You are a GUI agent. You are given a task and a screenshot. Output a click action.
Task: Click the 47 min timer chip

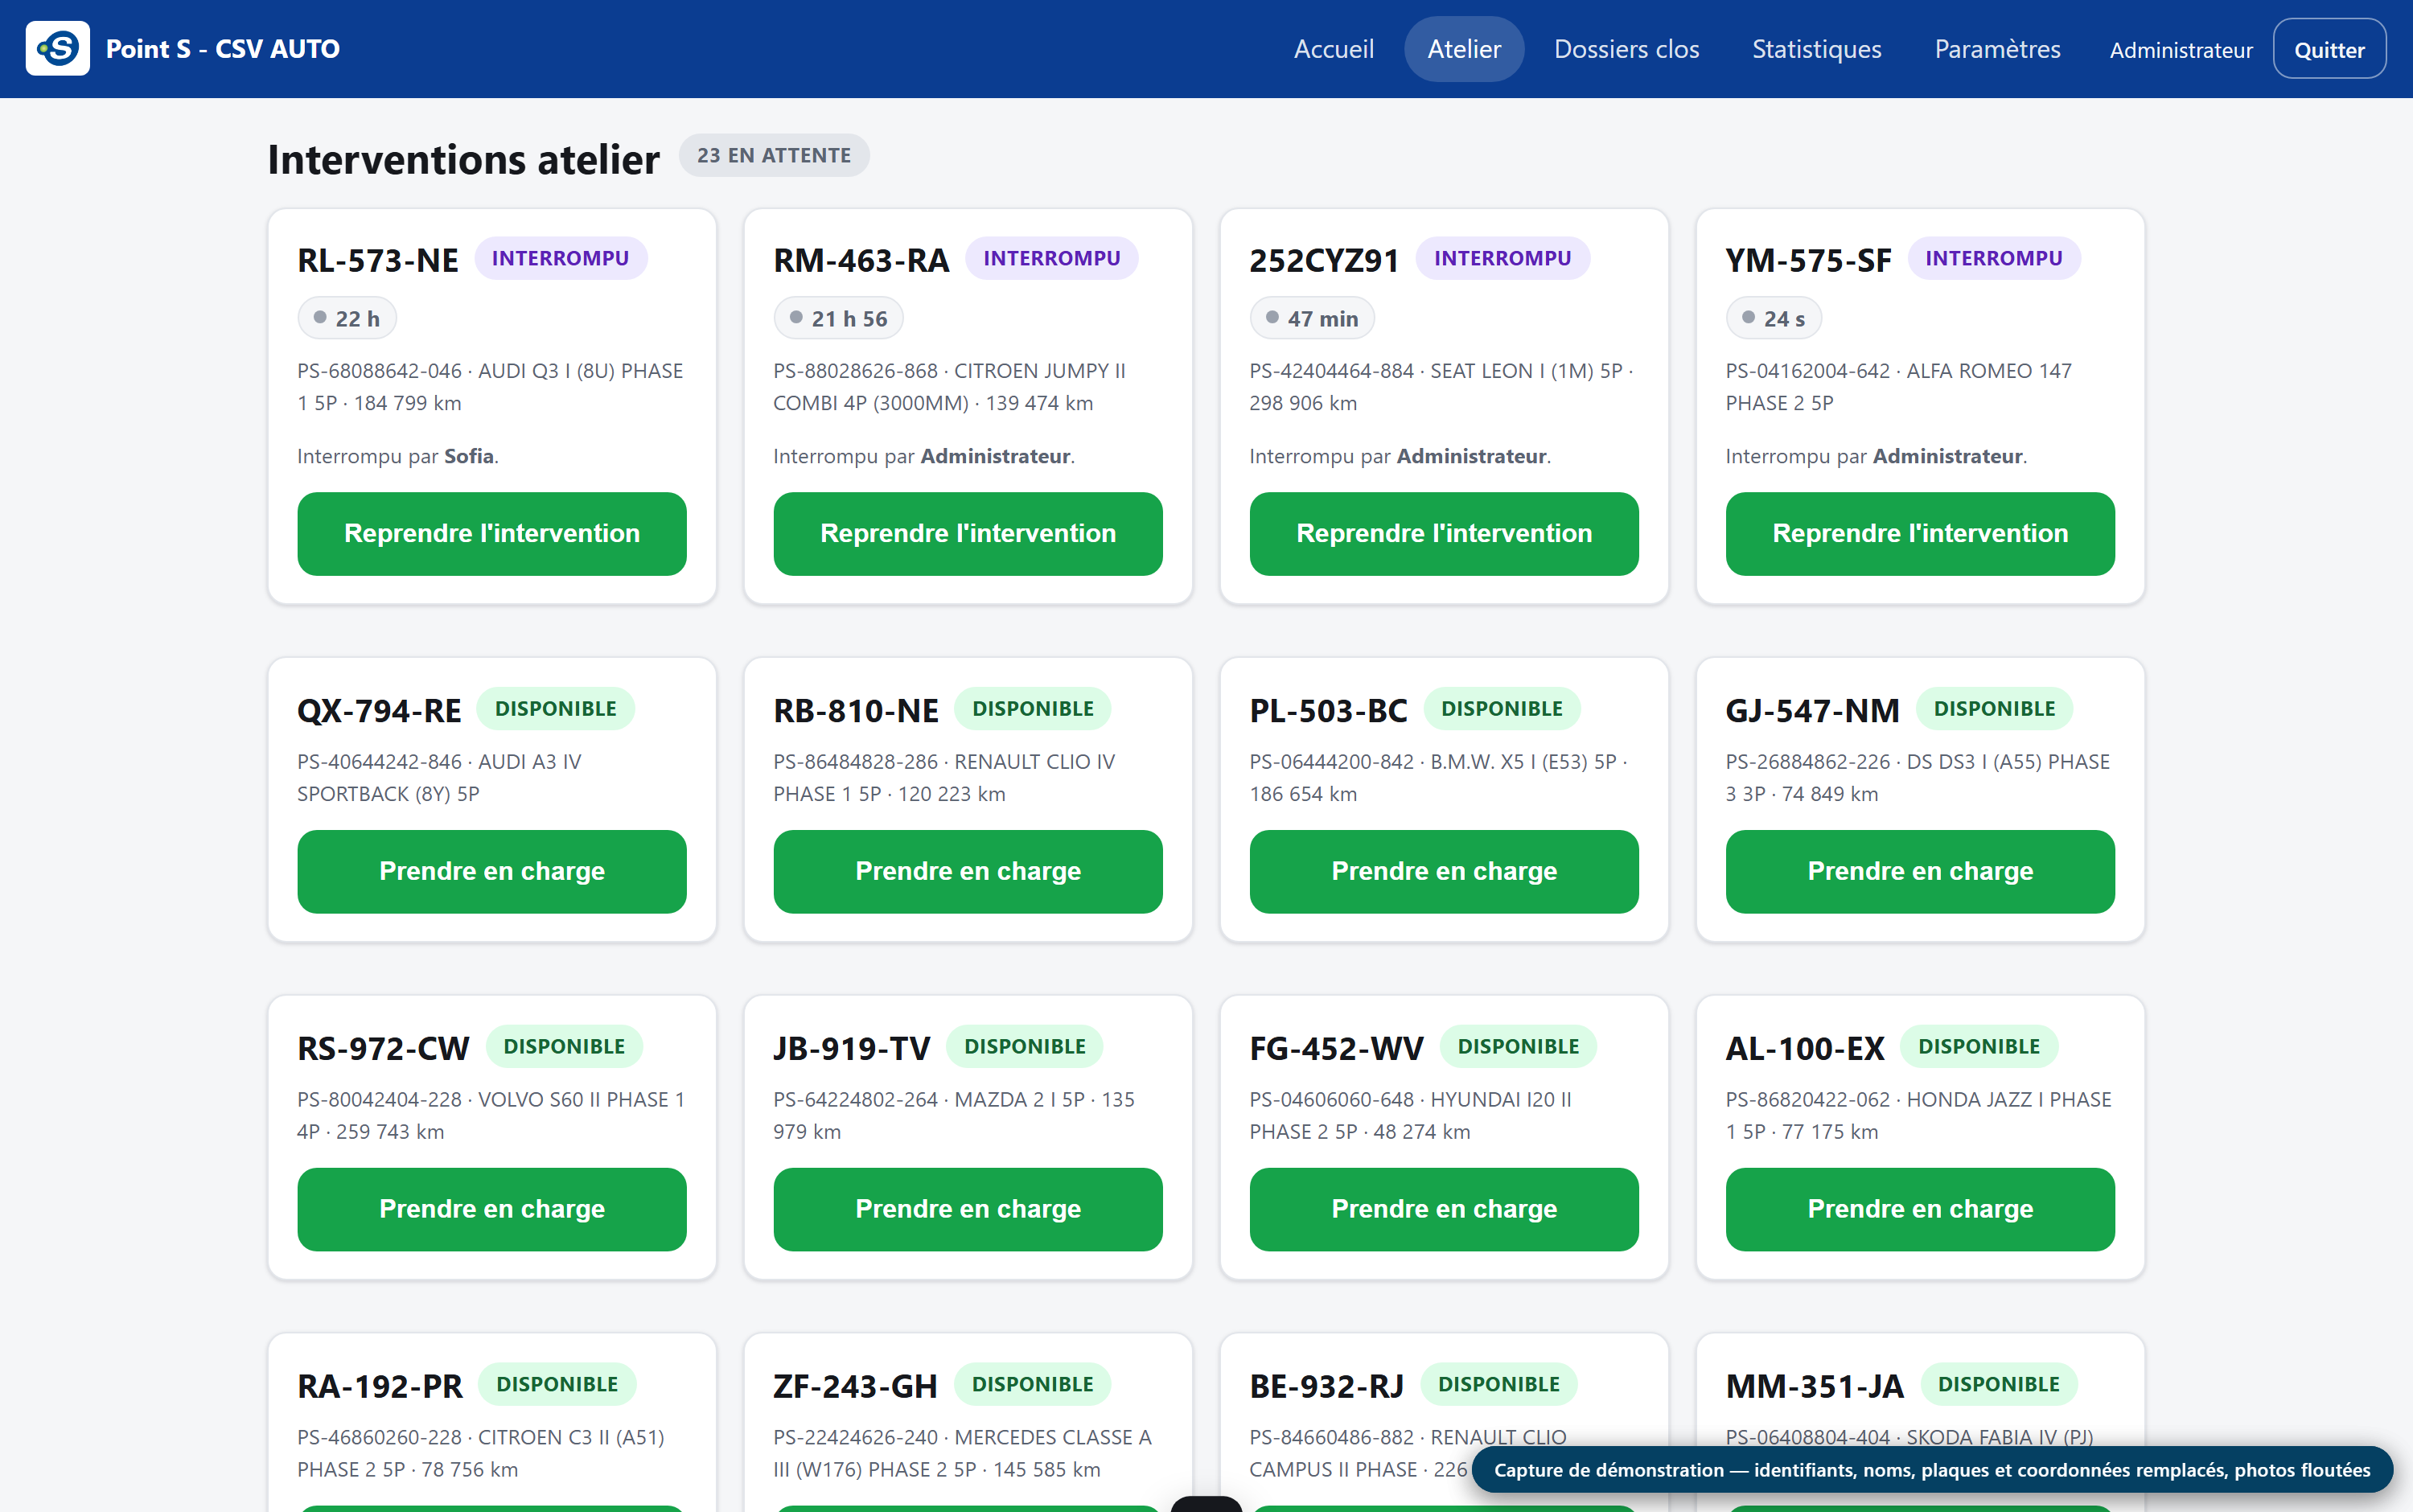1311,318
